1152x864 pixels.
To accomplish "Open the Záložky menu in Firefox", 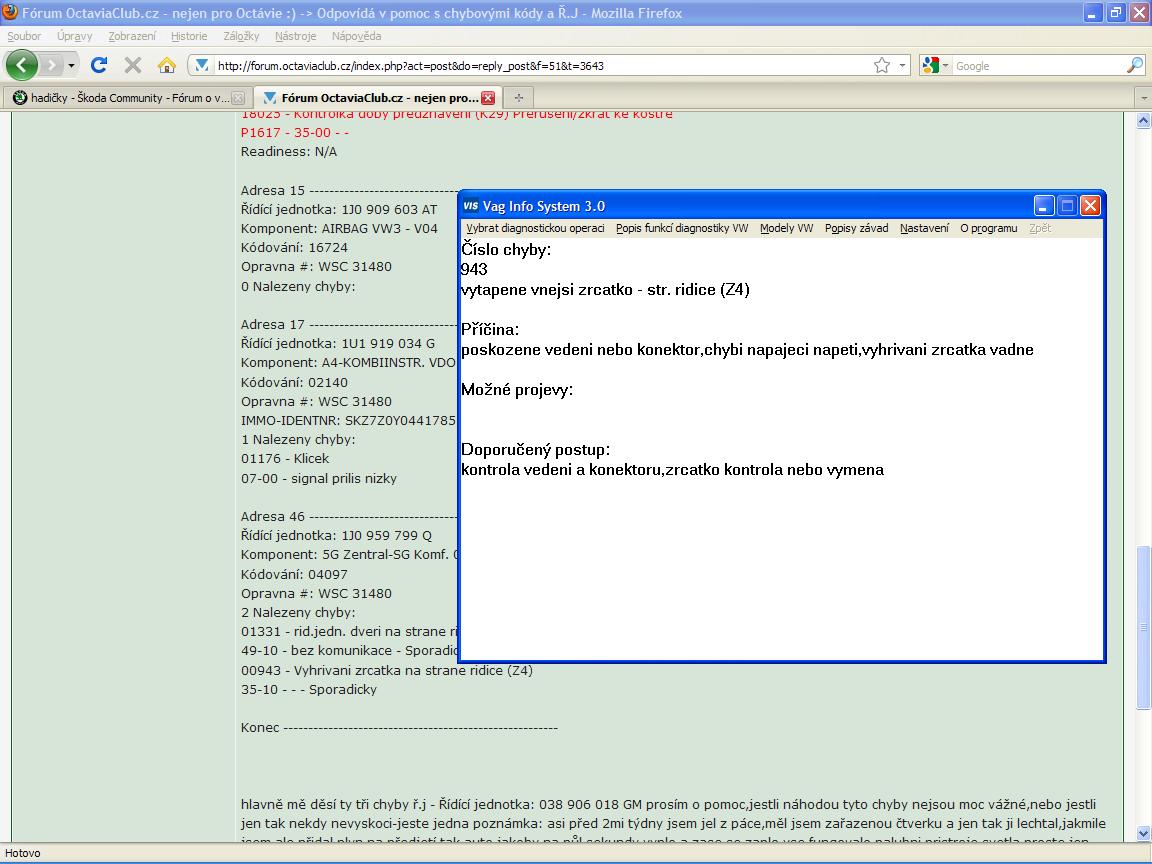I will click(x=241, y=36).
